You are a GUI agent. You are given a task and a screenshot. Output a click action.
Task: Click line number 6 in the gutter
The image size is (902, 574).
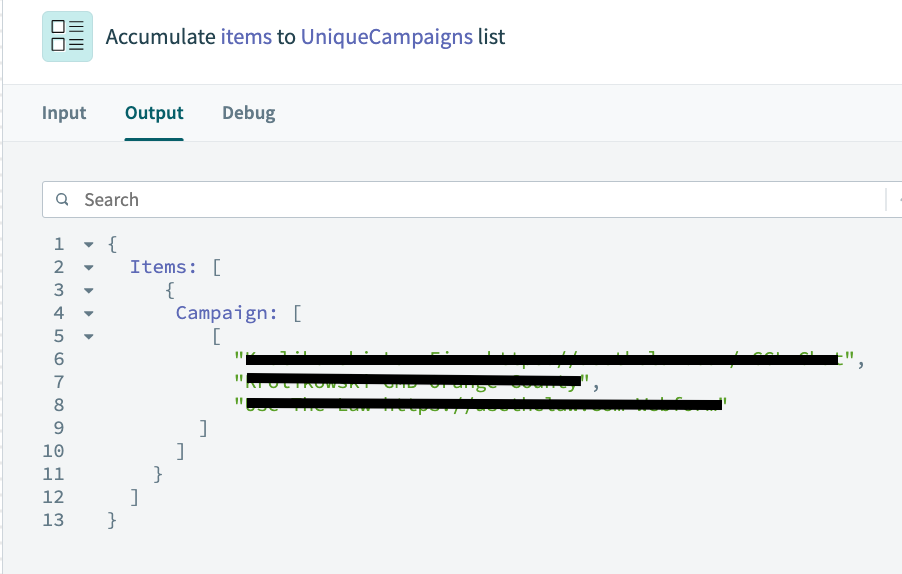pyautogui.click(x=58, y=359)
